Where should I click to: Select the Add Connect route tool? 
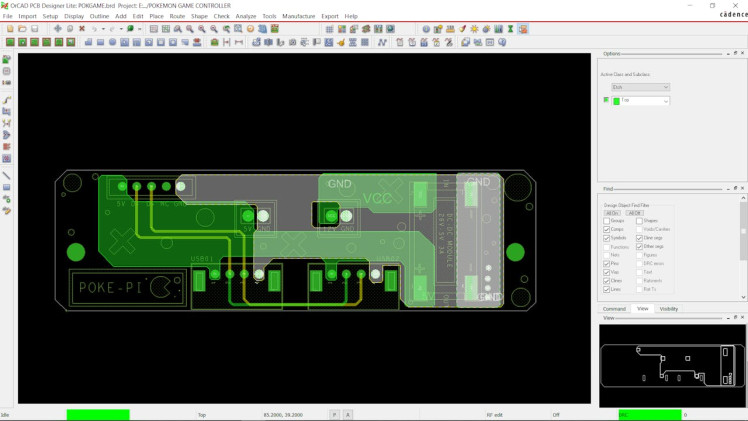coord(7,100)
